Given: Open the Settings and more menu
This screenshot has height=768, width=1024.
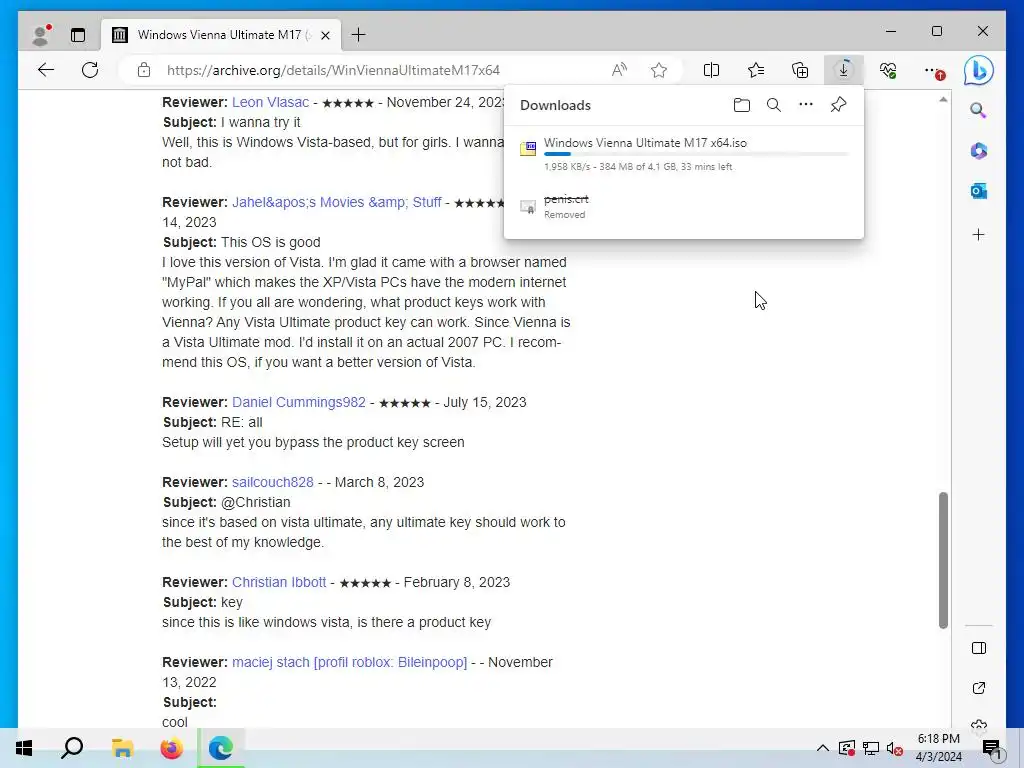Looking at the screenshot, I should click(x=934, y=70).
